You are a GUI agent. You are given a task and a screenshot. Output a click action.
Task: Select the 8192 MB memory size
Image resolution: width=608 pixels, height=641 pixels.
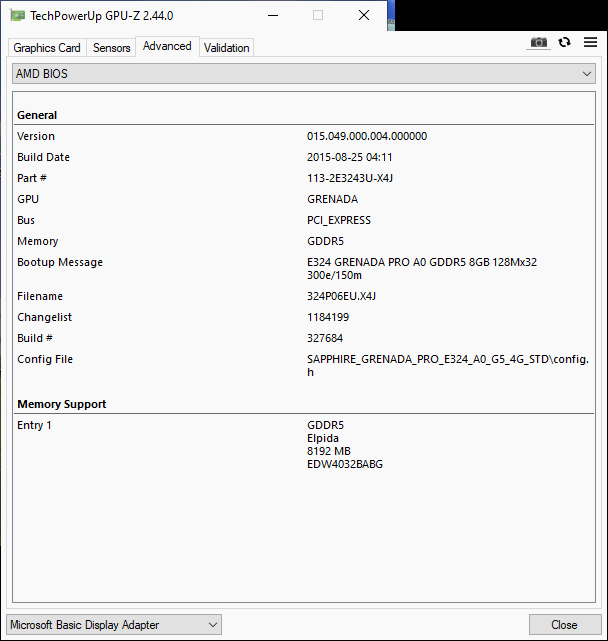329,451
